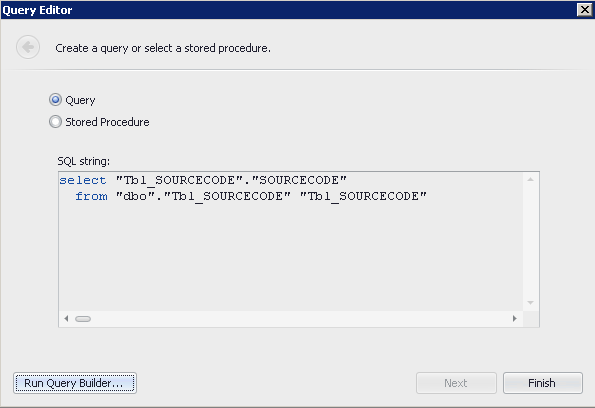Click the horizontal scrollbar right arrow
The image size is (595, 408).
pos(515,318)
